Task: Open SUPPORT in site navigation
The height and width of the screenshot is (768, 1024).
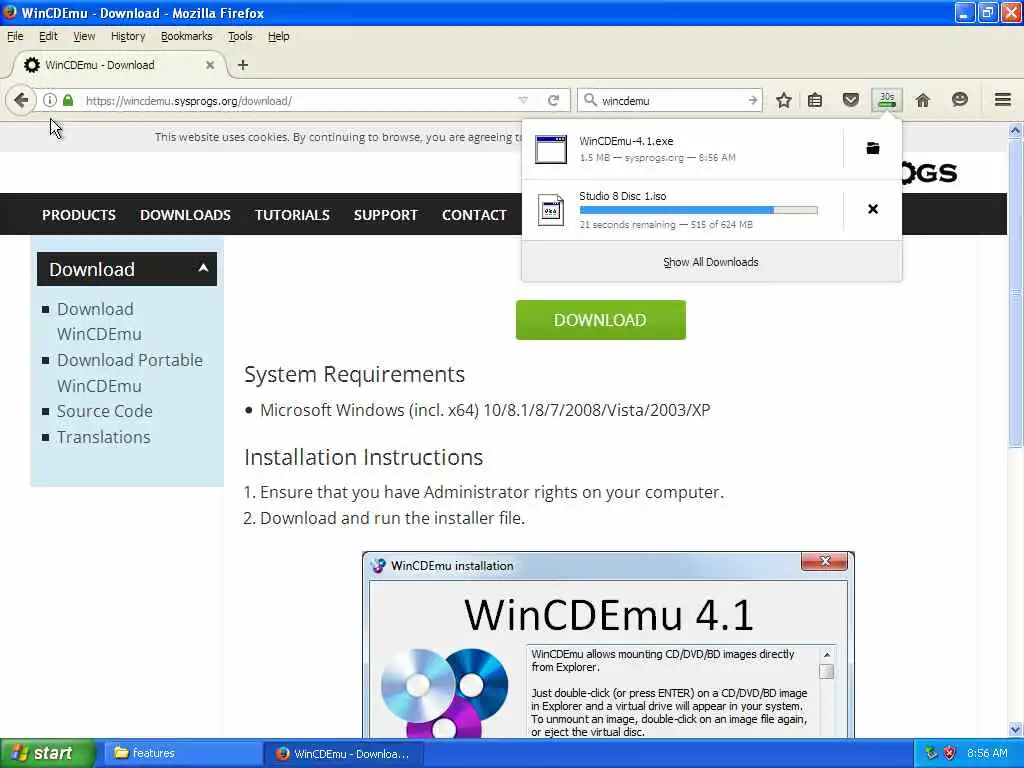Action: coord(385,215)
